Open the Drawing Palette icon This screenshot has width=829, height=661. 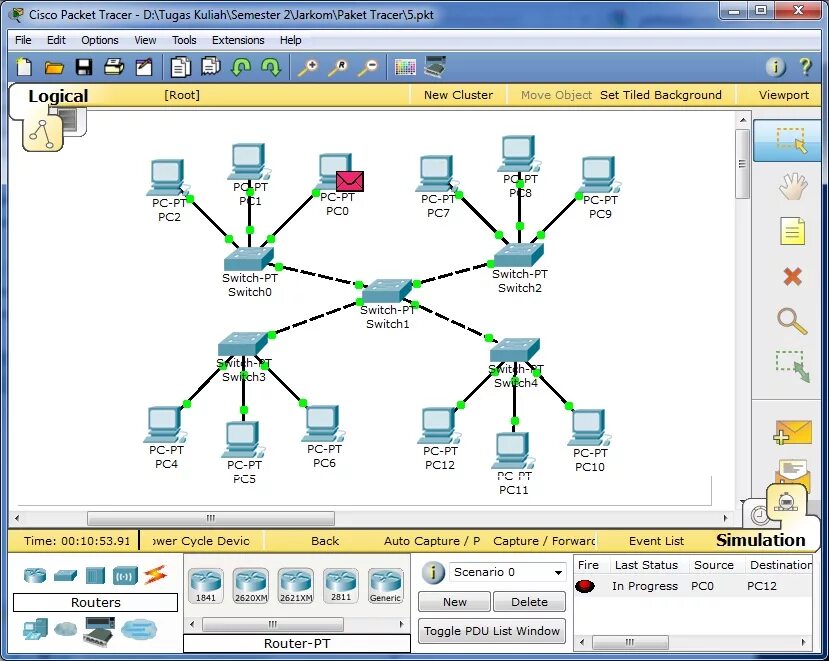[405, 67]
